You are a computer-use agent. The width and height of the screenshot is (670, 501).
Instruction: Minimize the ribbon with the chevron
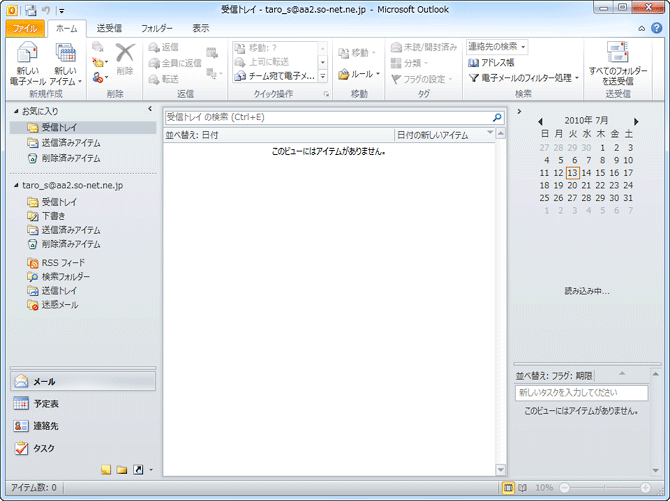642,29
